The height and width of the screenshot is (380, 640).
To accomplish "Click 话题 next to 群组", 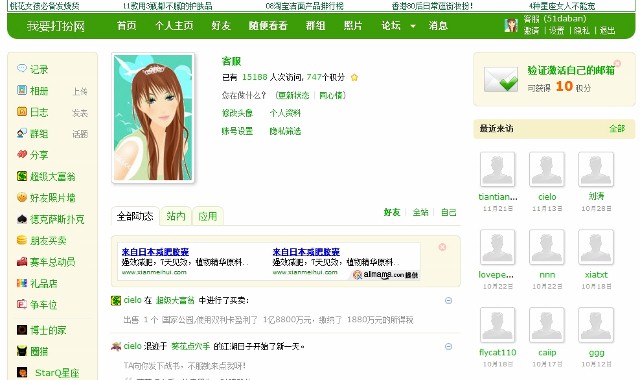I will (80, 134).
